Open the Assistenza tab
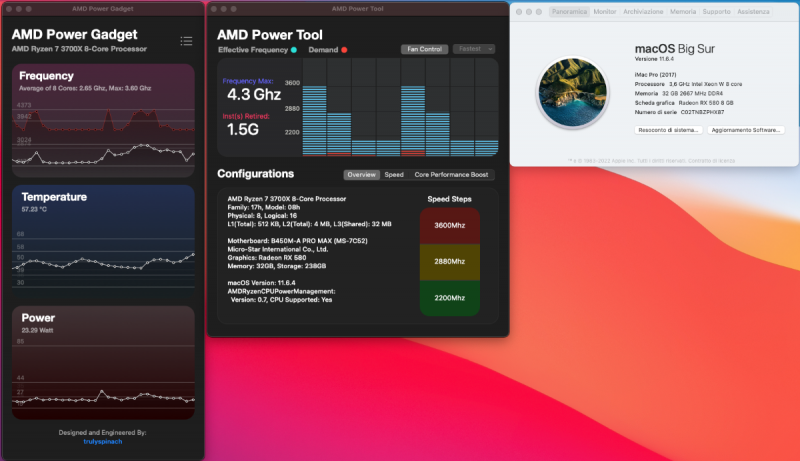The image size is (800, 461). coord(753,12)
